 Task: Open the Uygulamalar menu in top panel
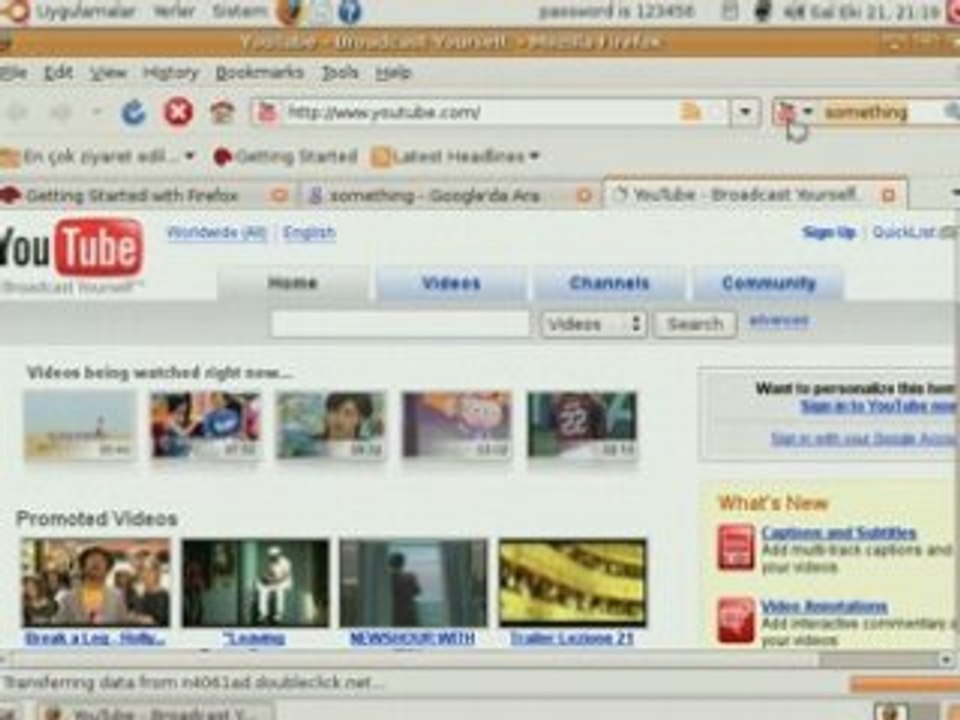point(86,10)
